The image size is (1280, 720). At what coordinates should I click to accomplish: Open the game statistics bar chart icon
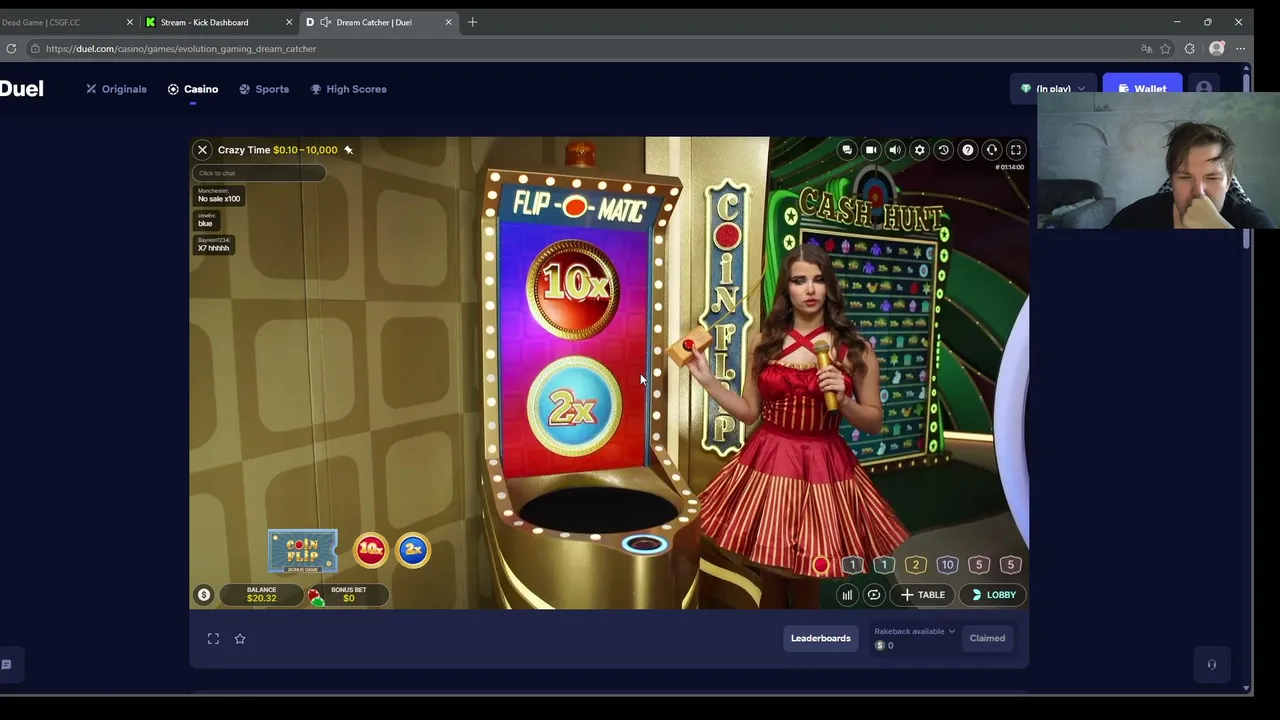coord(847,595)
